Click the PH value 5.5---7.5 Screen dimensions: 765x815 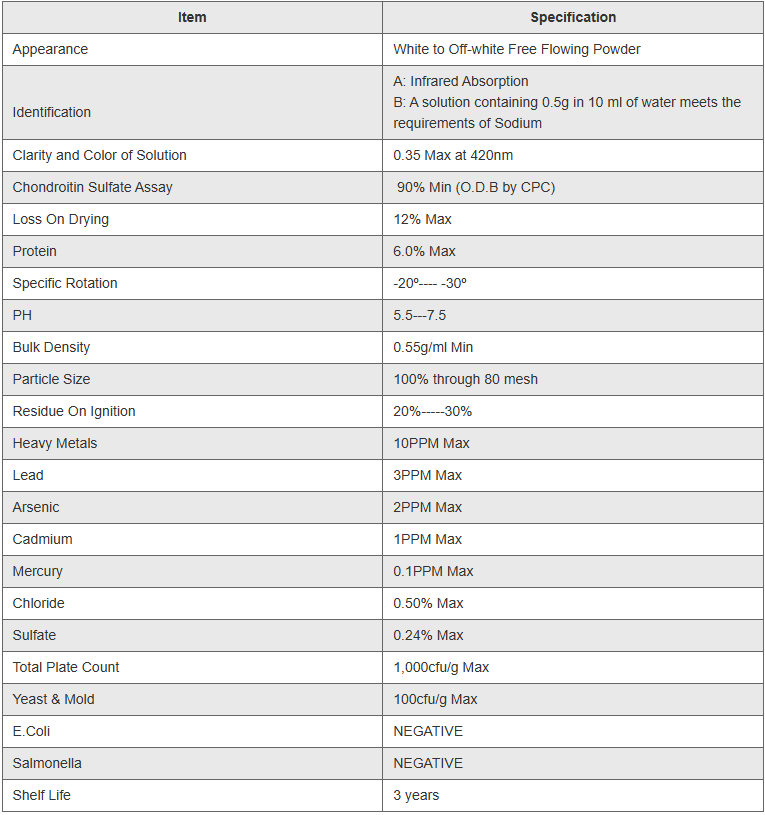(419, 315)
